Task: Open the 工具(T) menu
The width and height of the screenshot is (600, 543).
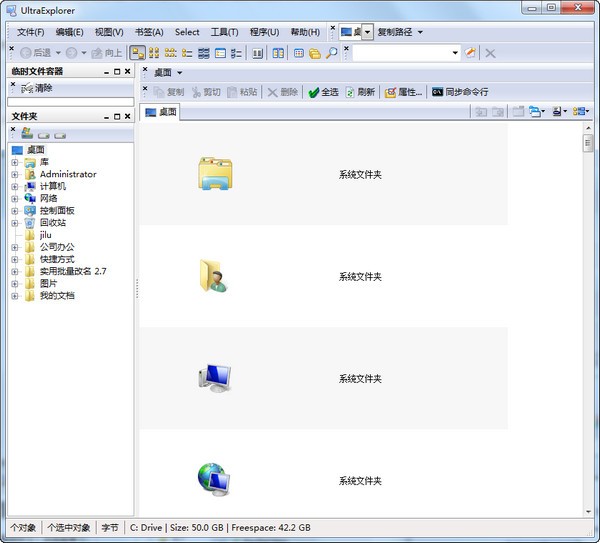Action: pyautogui.click(x=225, y=32)
